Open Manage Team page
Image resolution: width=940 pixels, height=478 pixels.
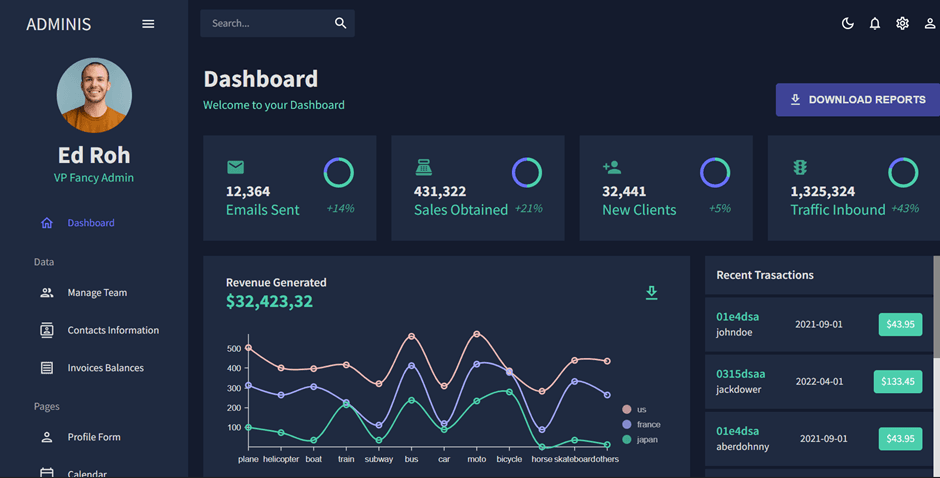click(x=97, y=293)
